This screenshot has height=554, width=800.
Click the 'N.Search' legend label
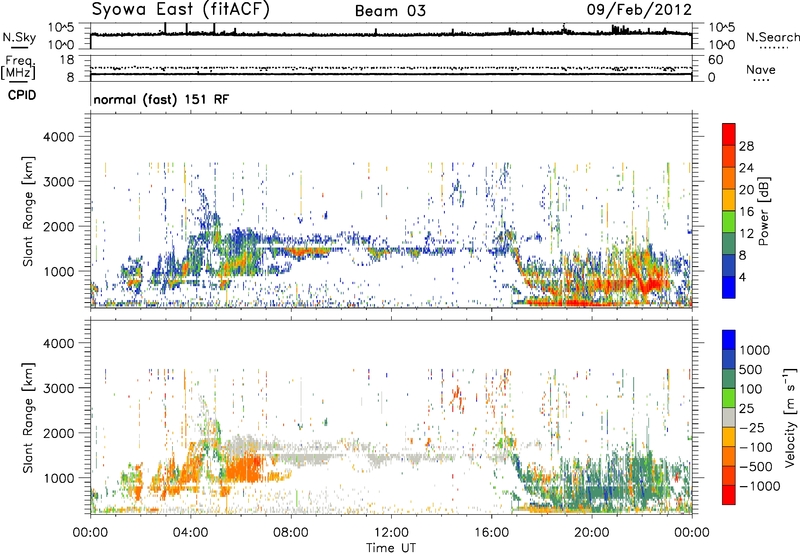[x=772, y=37]
